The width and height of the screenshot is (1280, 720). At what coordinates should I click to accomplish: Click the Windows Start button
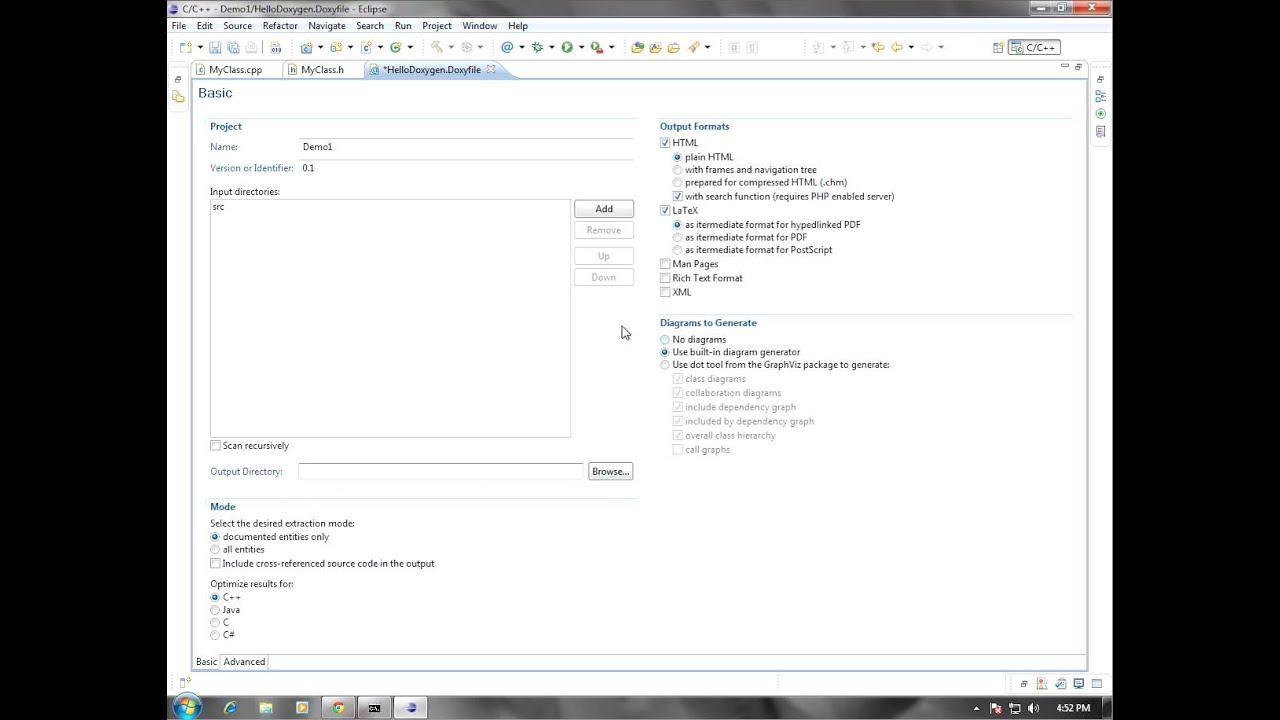186,707
